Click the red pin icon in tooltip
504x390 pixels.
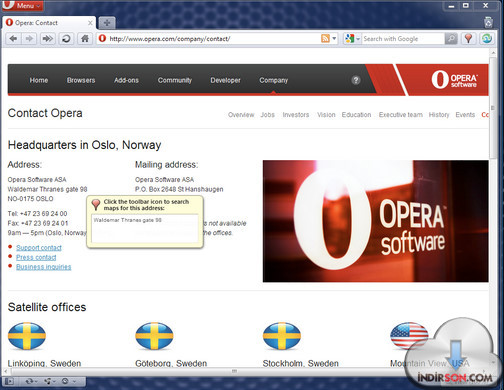click(96, 205)
